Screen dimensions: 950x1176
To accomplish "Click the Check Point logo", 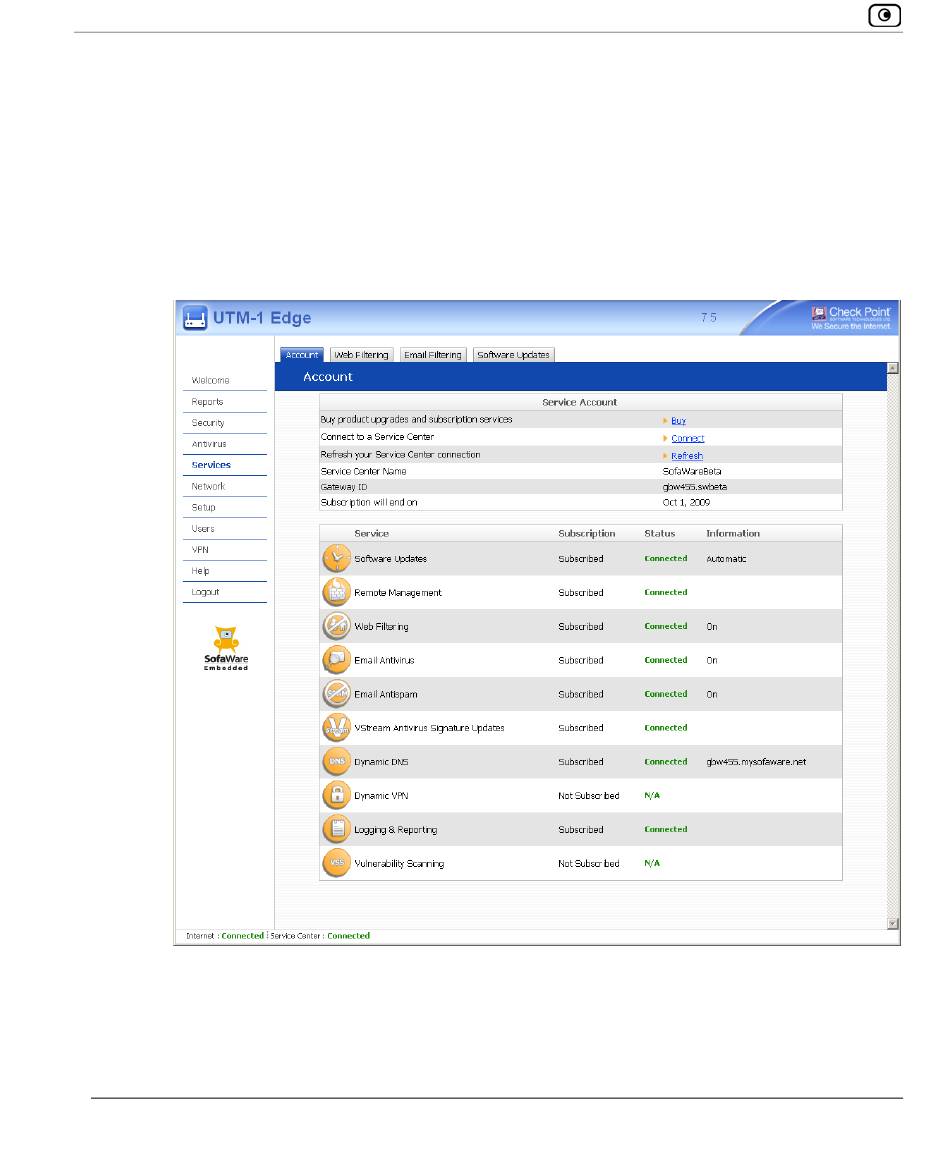I will coord(851,317).
